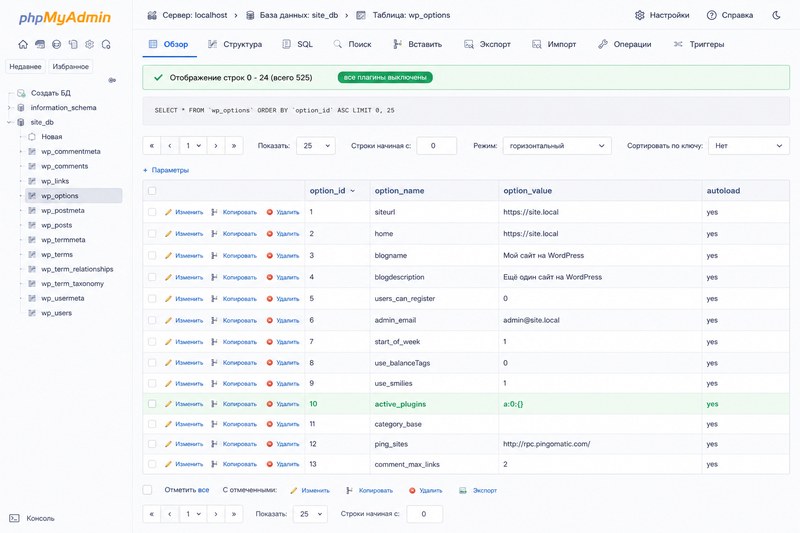Tick the header select-all checkbox
The image size is (800, 533).
[x=152, y=191]
